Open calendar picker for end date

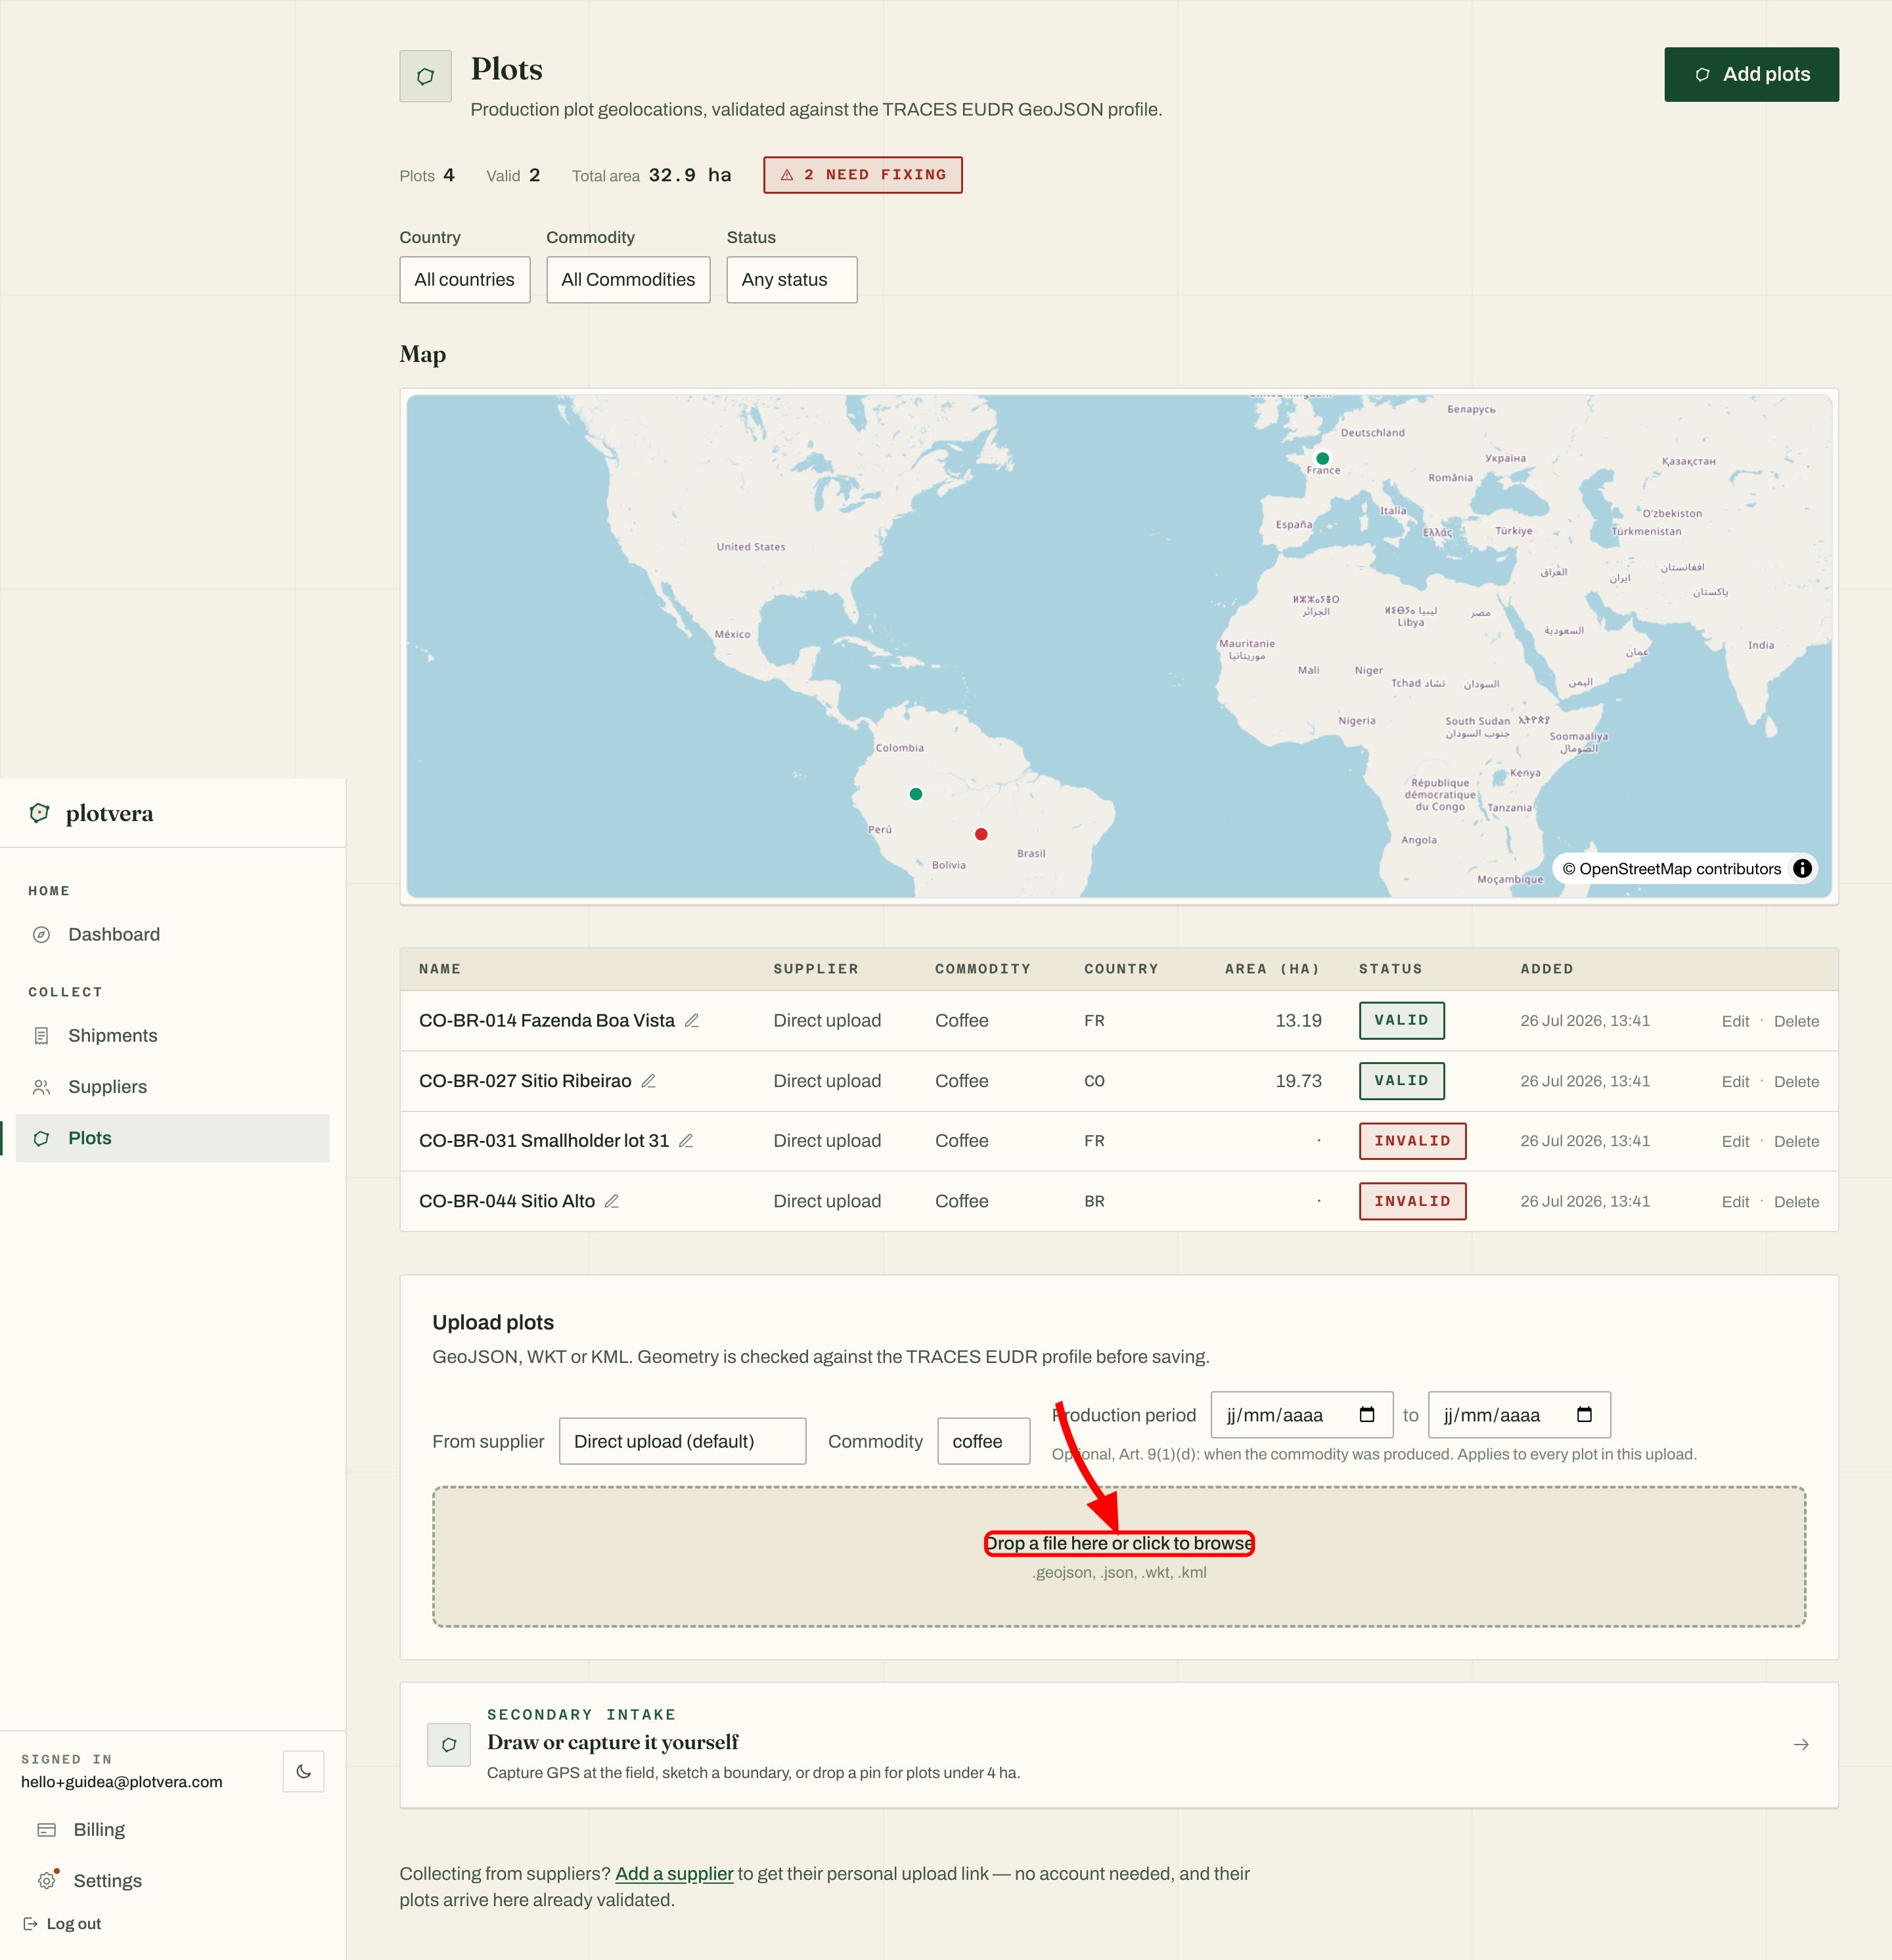[1584, 1415]
